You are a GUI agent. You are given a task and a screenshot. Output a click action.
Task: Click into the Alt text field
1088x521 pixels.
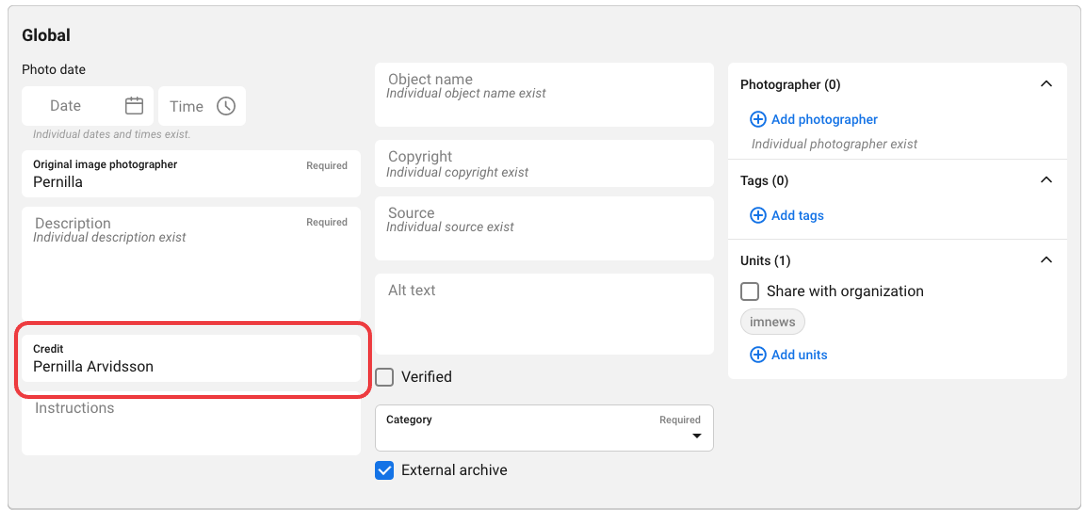[x=544, y=315]
